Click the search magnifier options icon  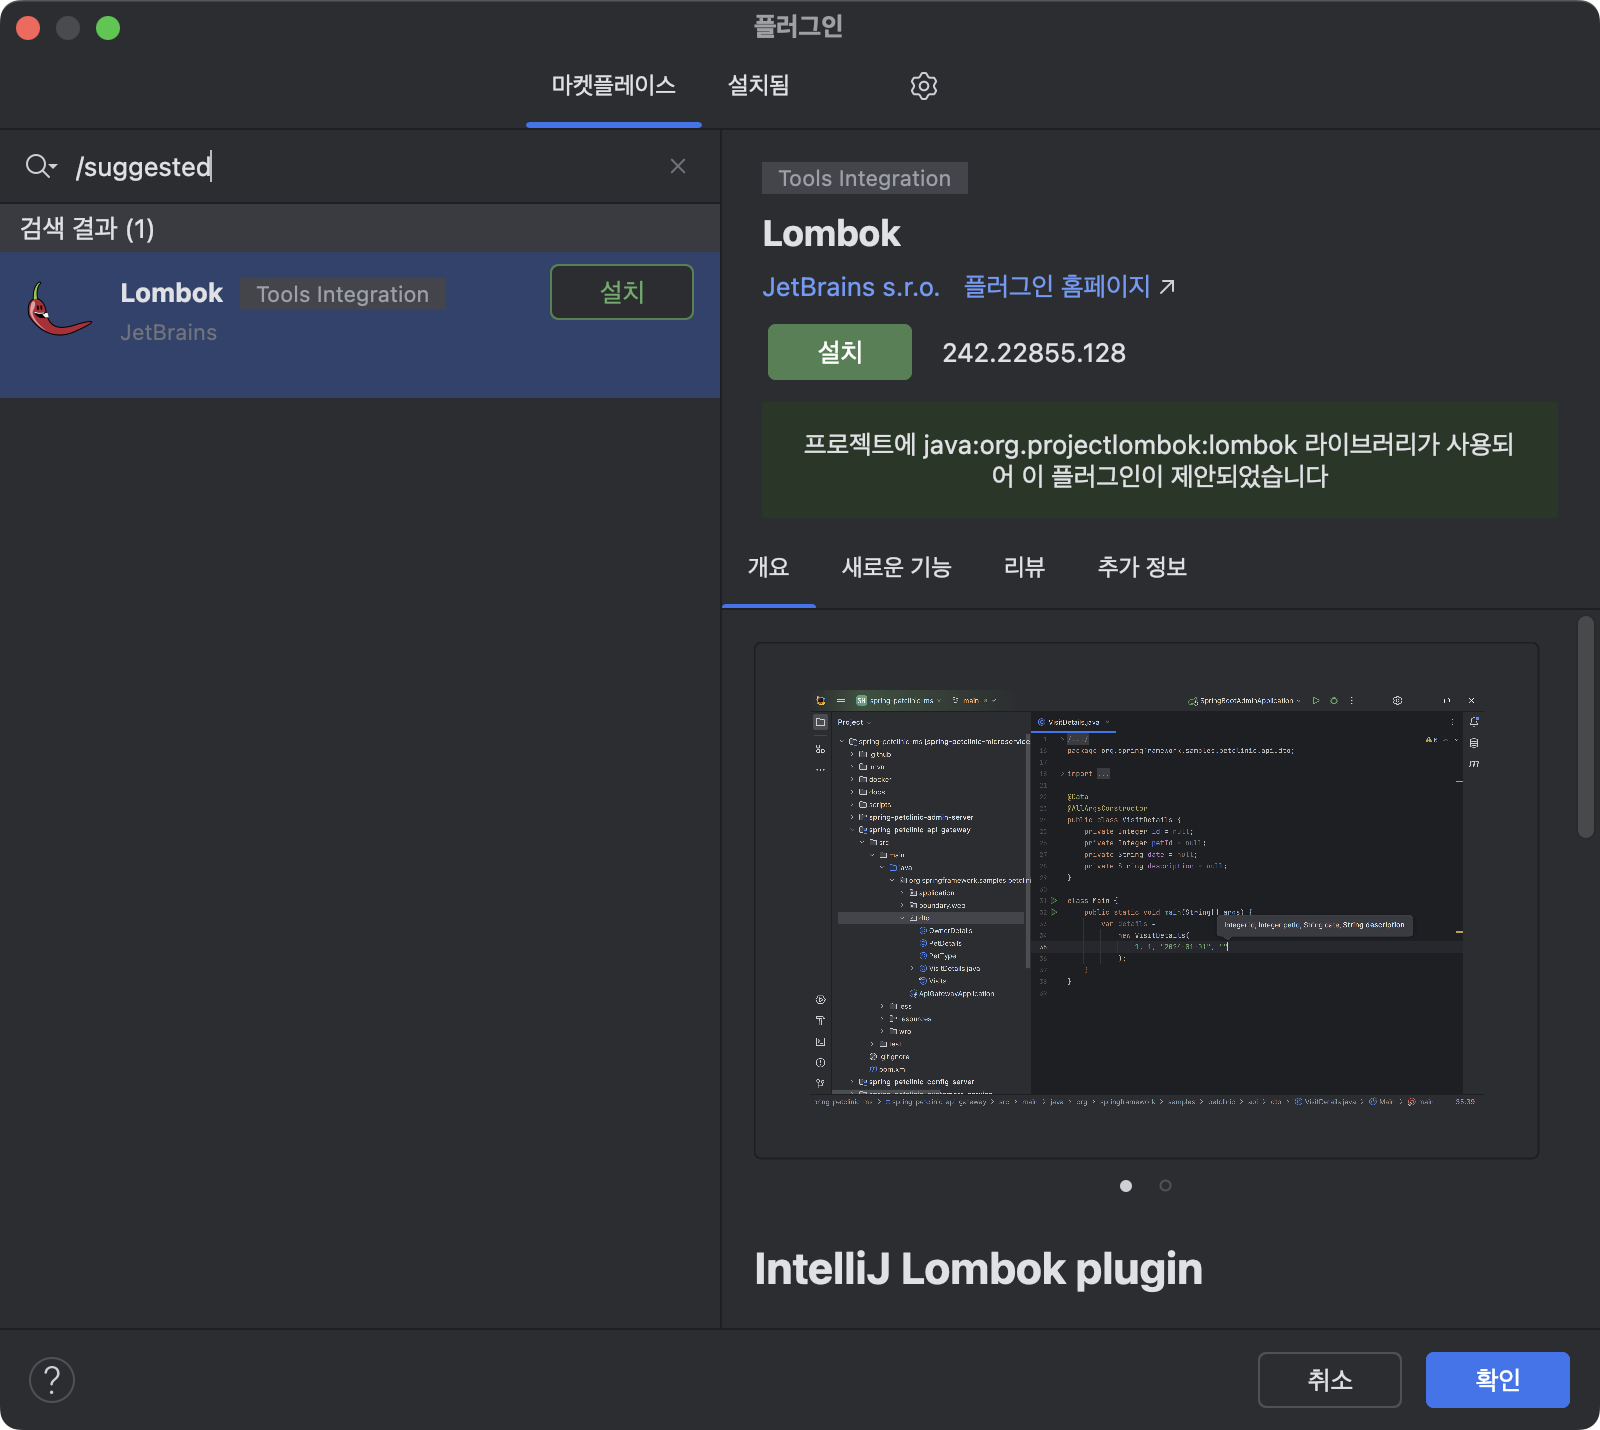click(41, 166)
